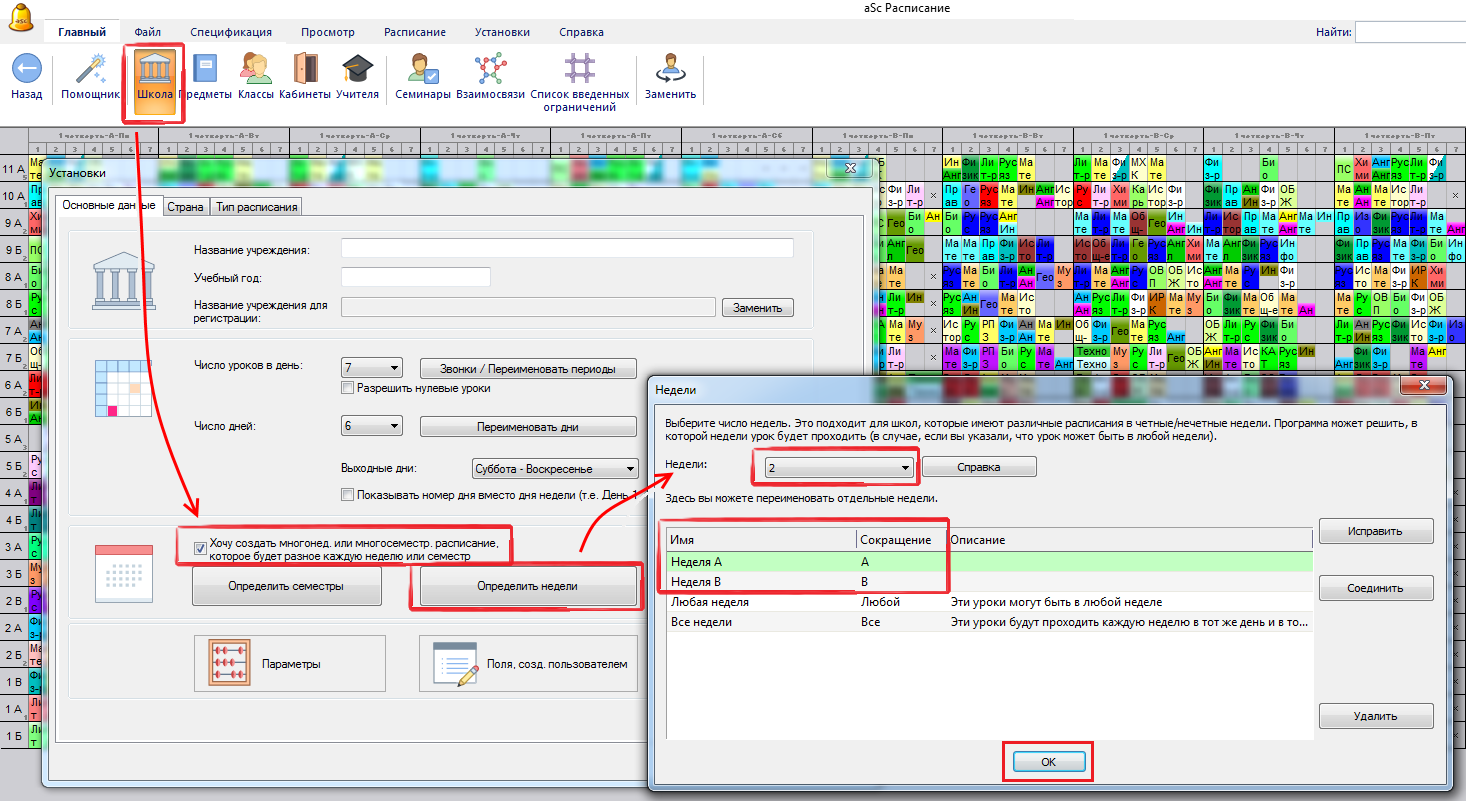
Task: Open the Классы classes icon
Action: click(x=255, y=70)
